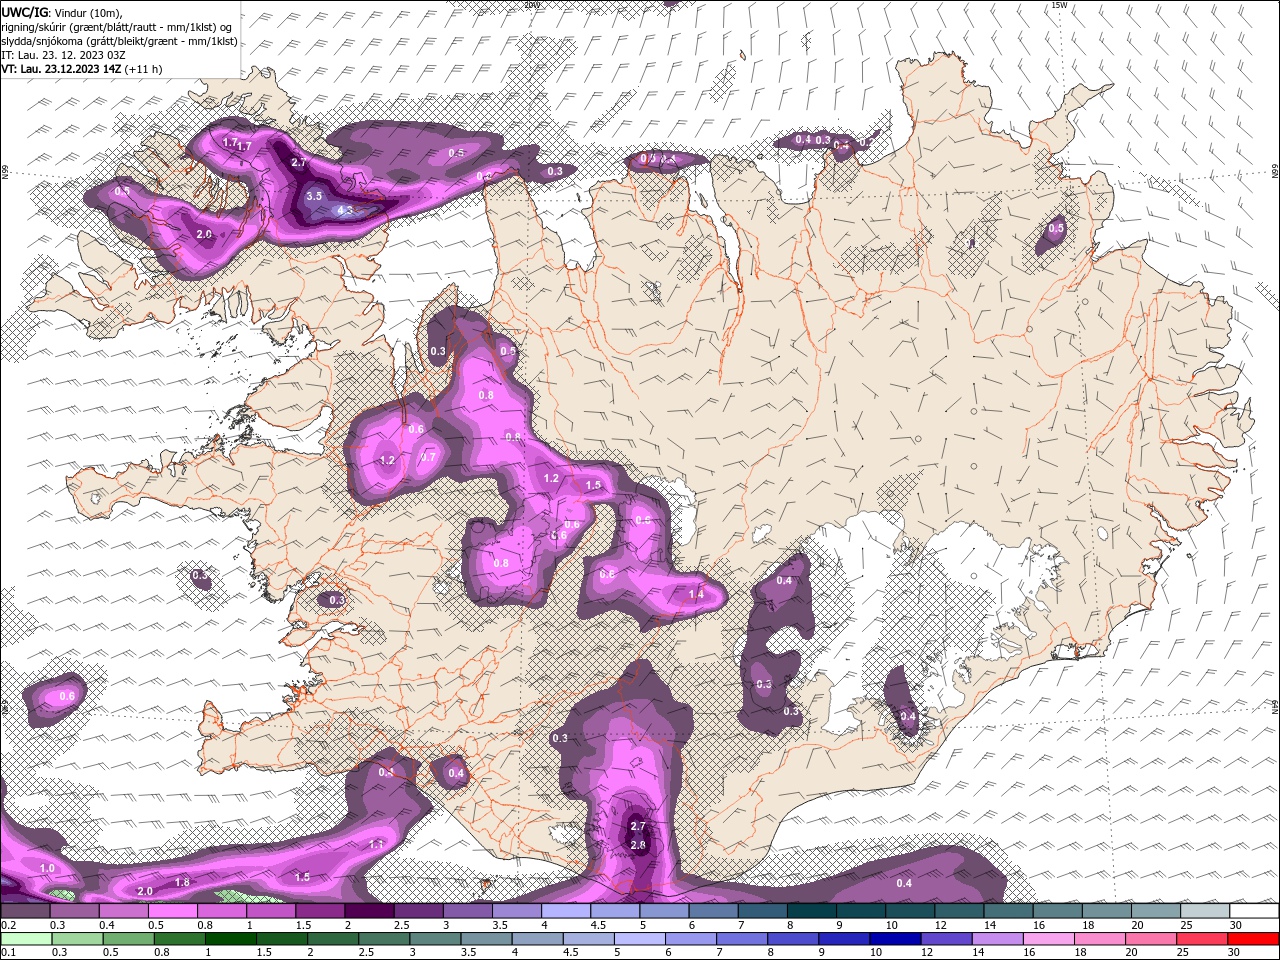Click the palest green rain swatch between 0.1 and 0.3
The height and width of the screenshot is (960, 1280).
coord(25,939)
